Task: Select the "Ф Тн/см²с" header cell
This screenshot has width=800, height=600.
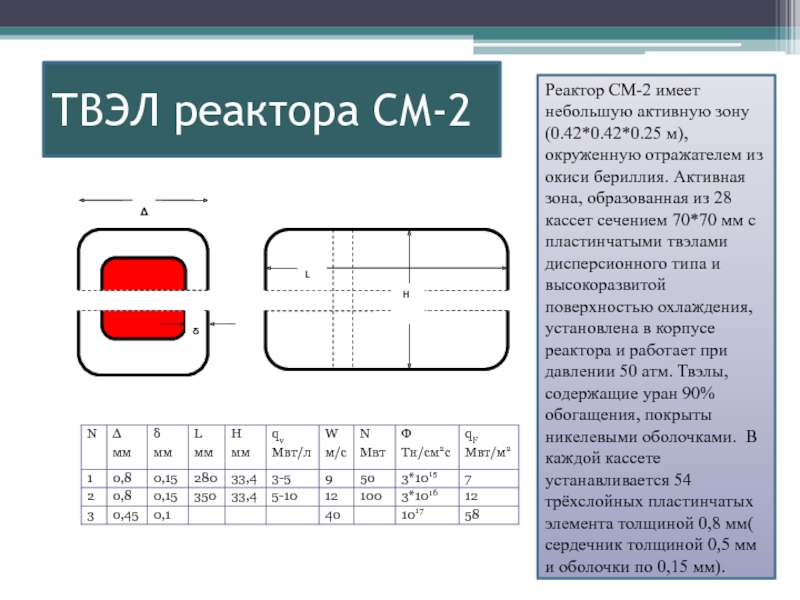Action: coord(427,443)
